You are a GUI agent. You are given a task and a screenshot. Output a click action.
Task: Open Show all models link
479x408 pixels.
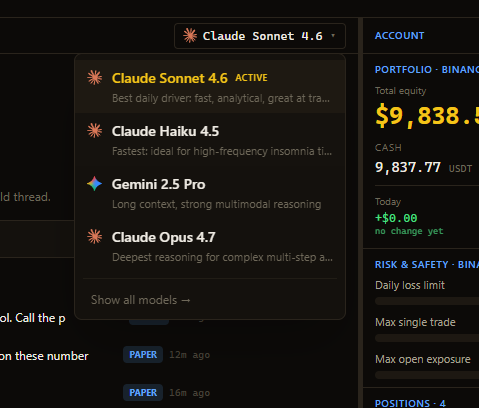tap(141, 300)
